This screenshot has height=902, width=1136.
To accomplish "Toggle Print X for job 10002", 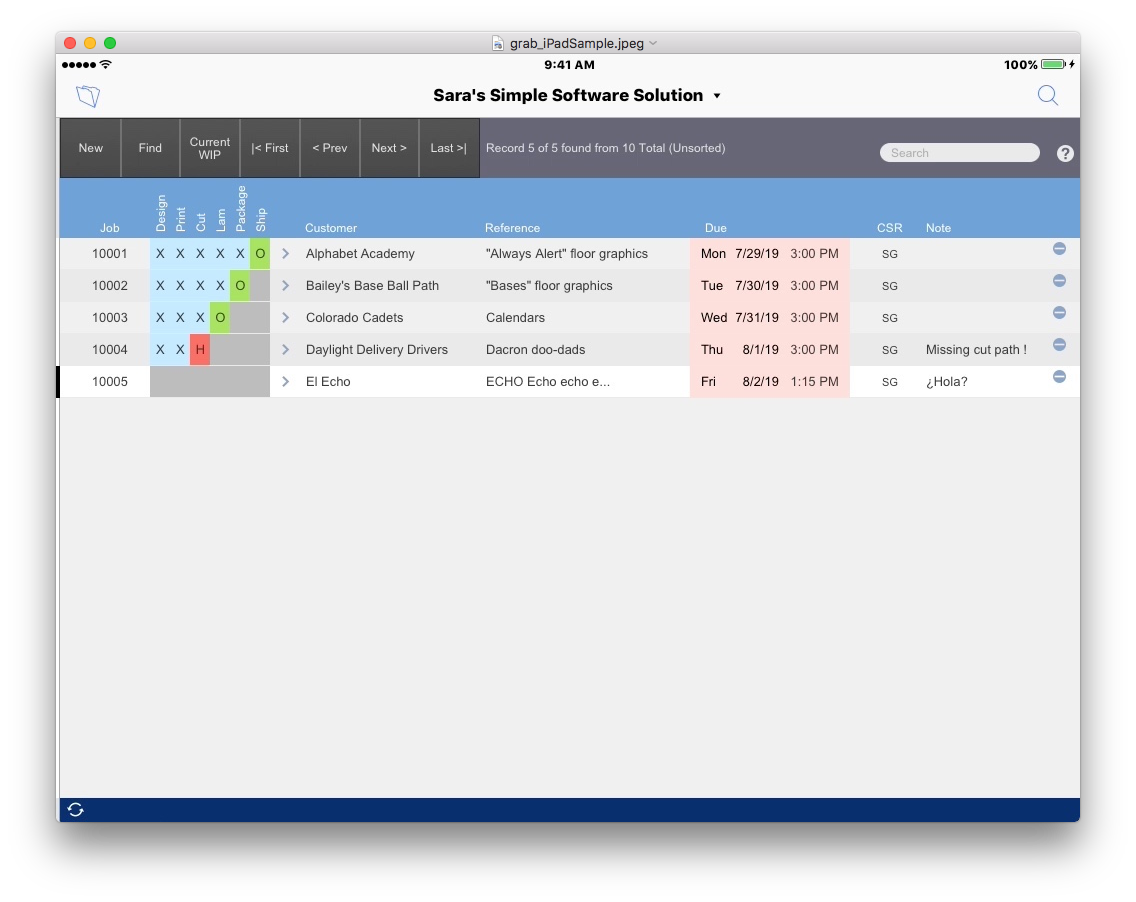I will point(180,285).
